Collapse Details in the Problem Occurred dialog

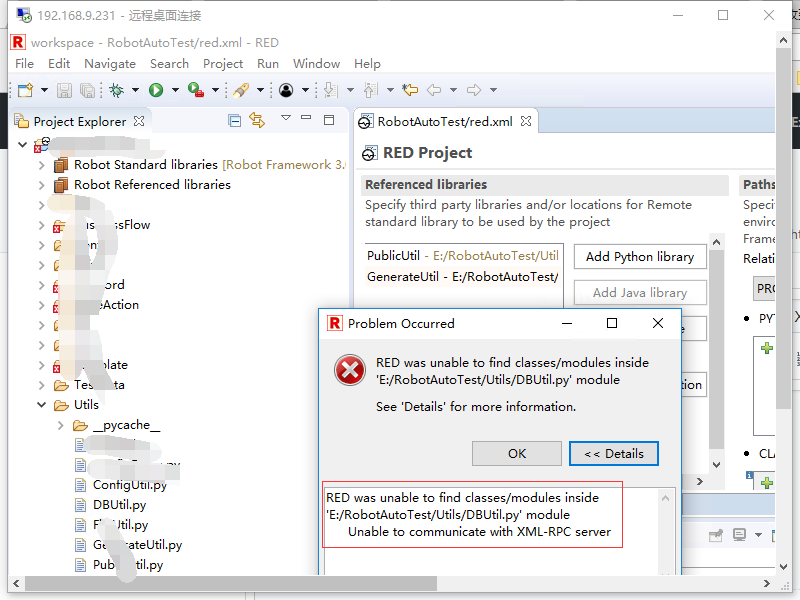tap(613, 453)
